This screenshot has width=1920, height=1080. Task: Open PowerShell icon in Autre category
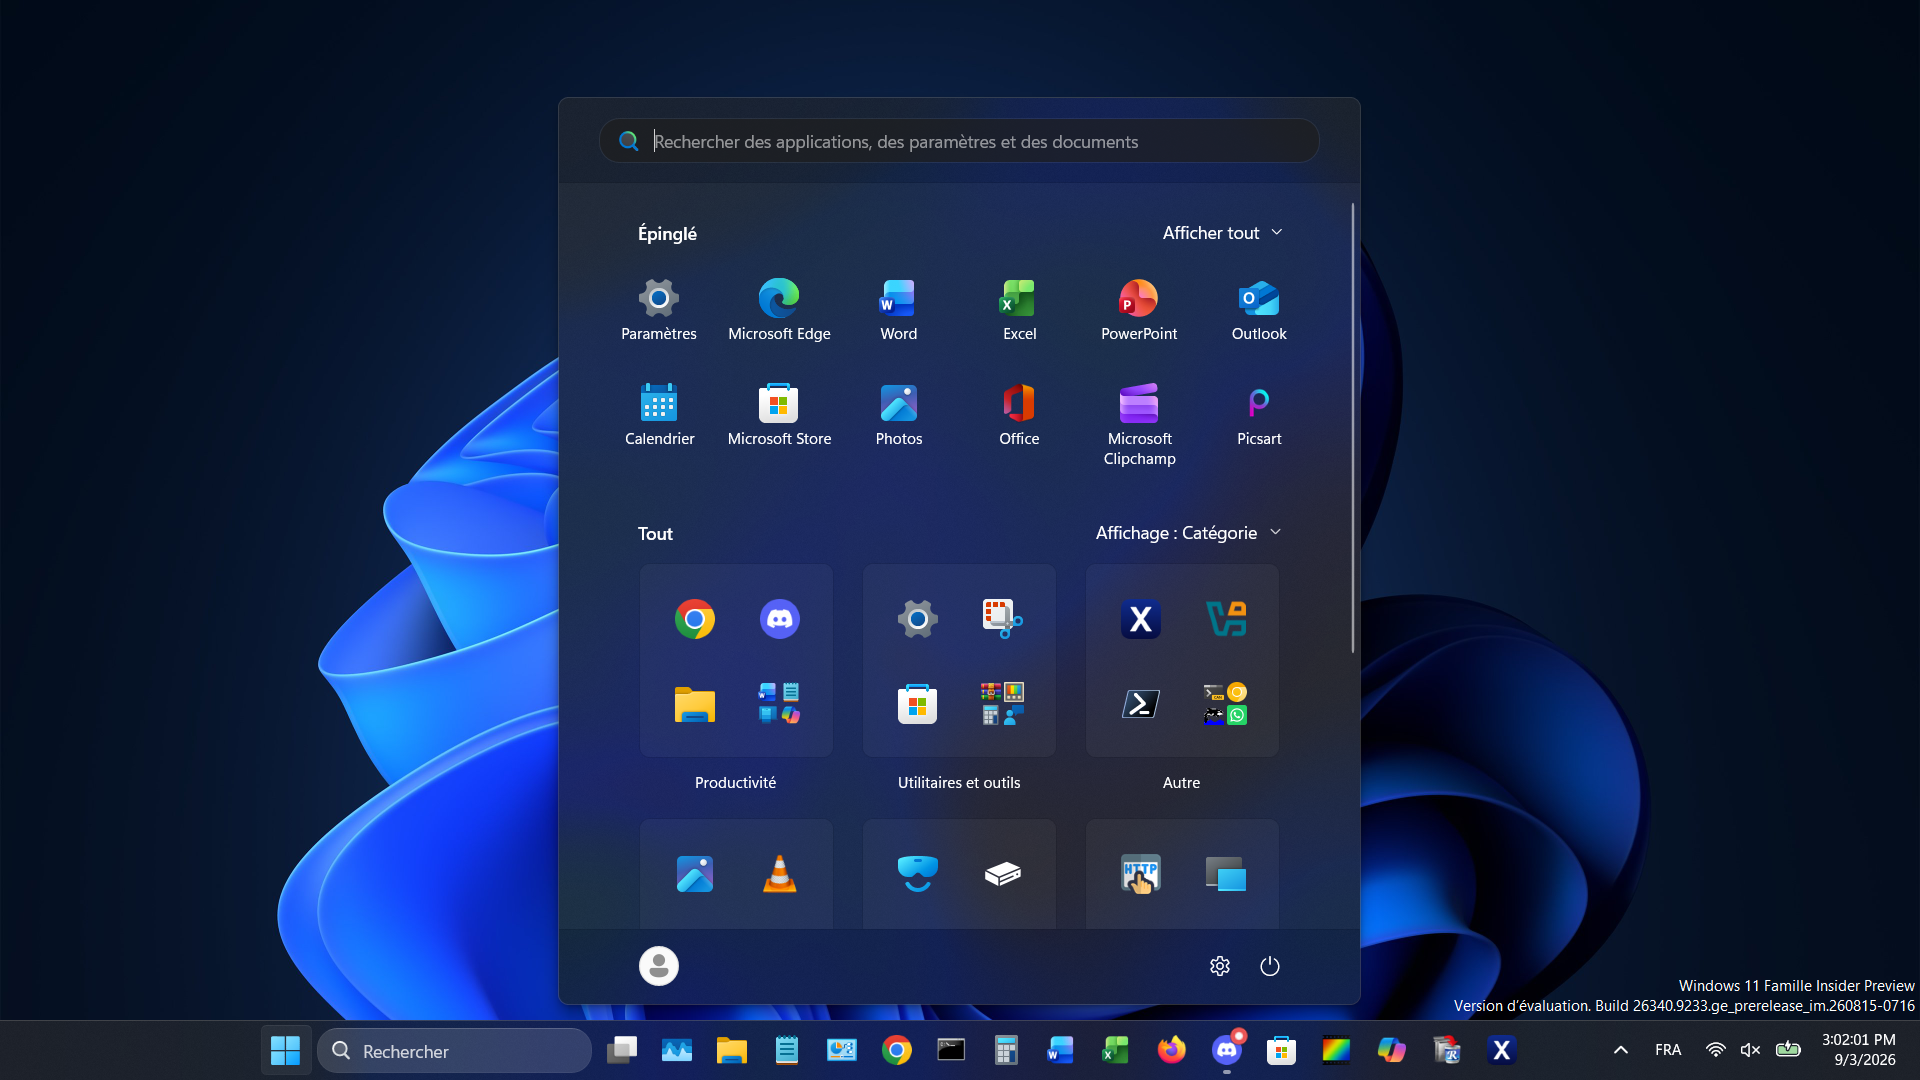pos(1140,704)
